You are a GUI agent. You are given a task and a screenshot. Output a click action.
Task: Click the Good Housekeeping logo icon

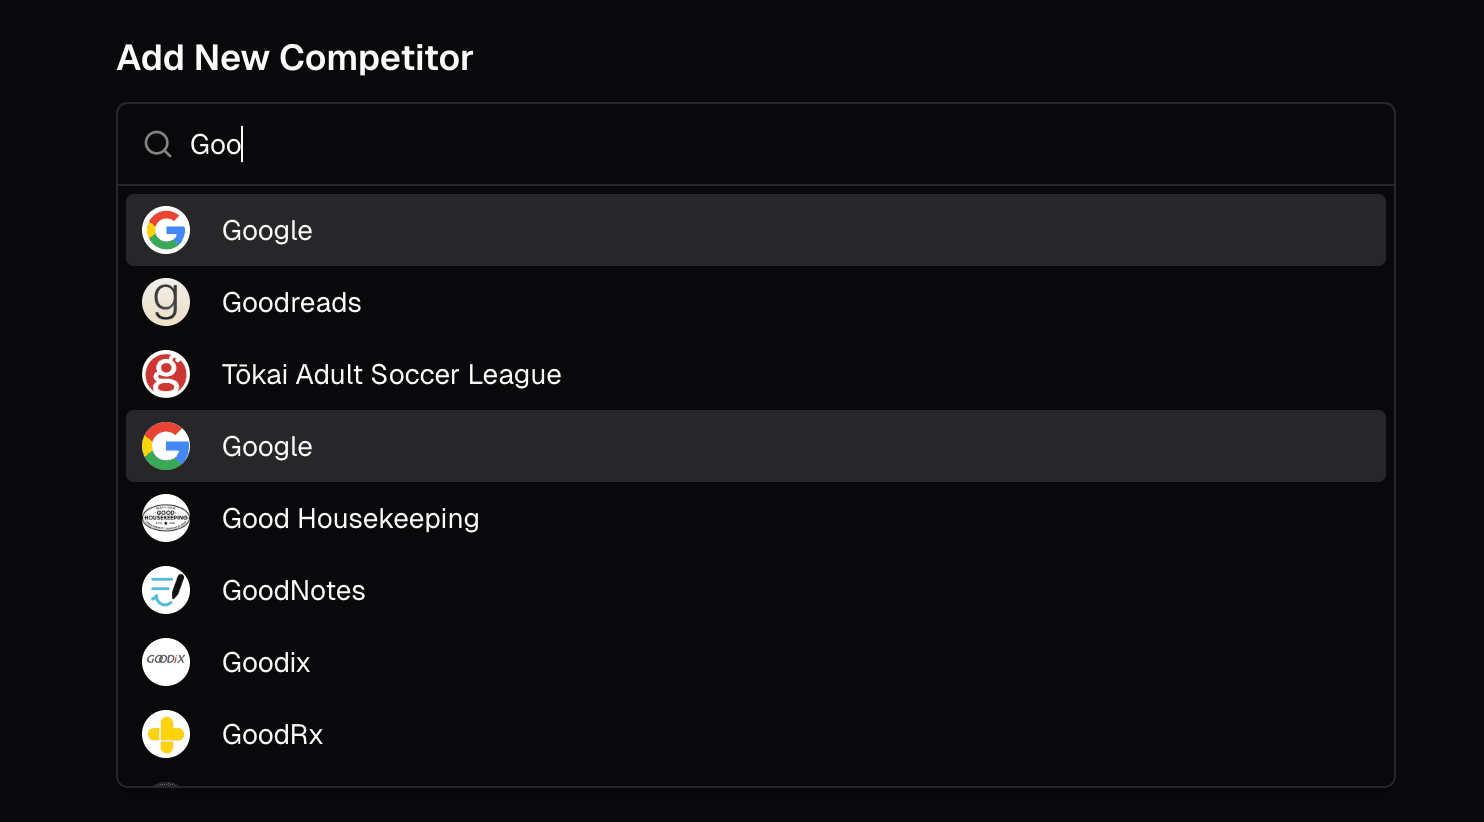click(x=166, y=518)
